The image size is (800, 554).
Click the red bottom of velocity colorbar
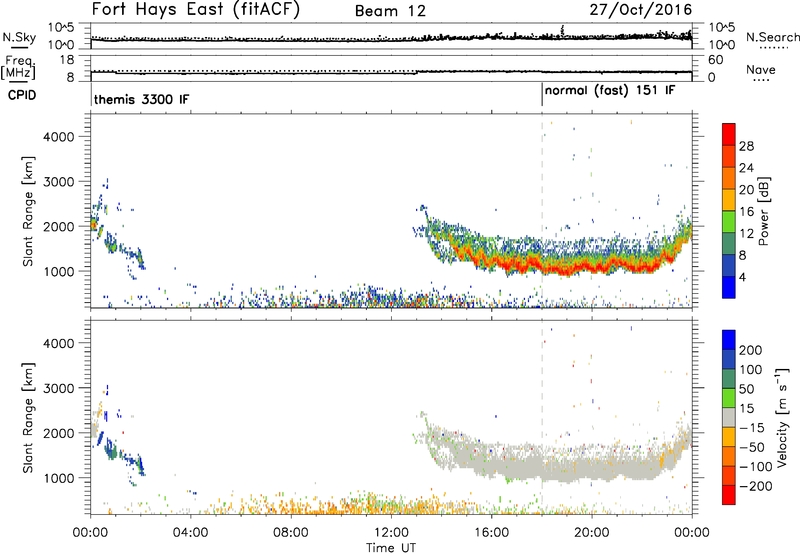pyautogui.click(x=729, y=495)
